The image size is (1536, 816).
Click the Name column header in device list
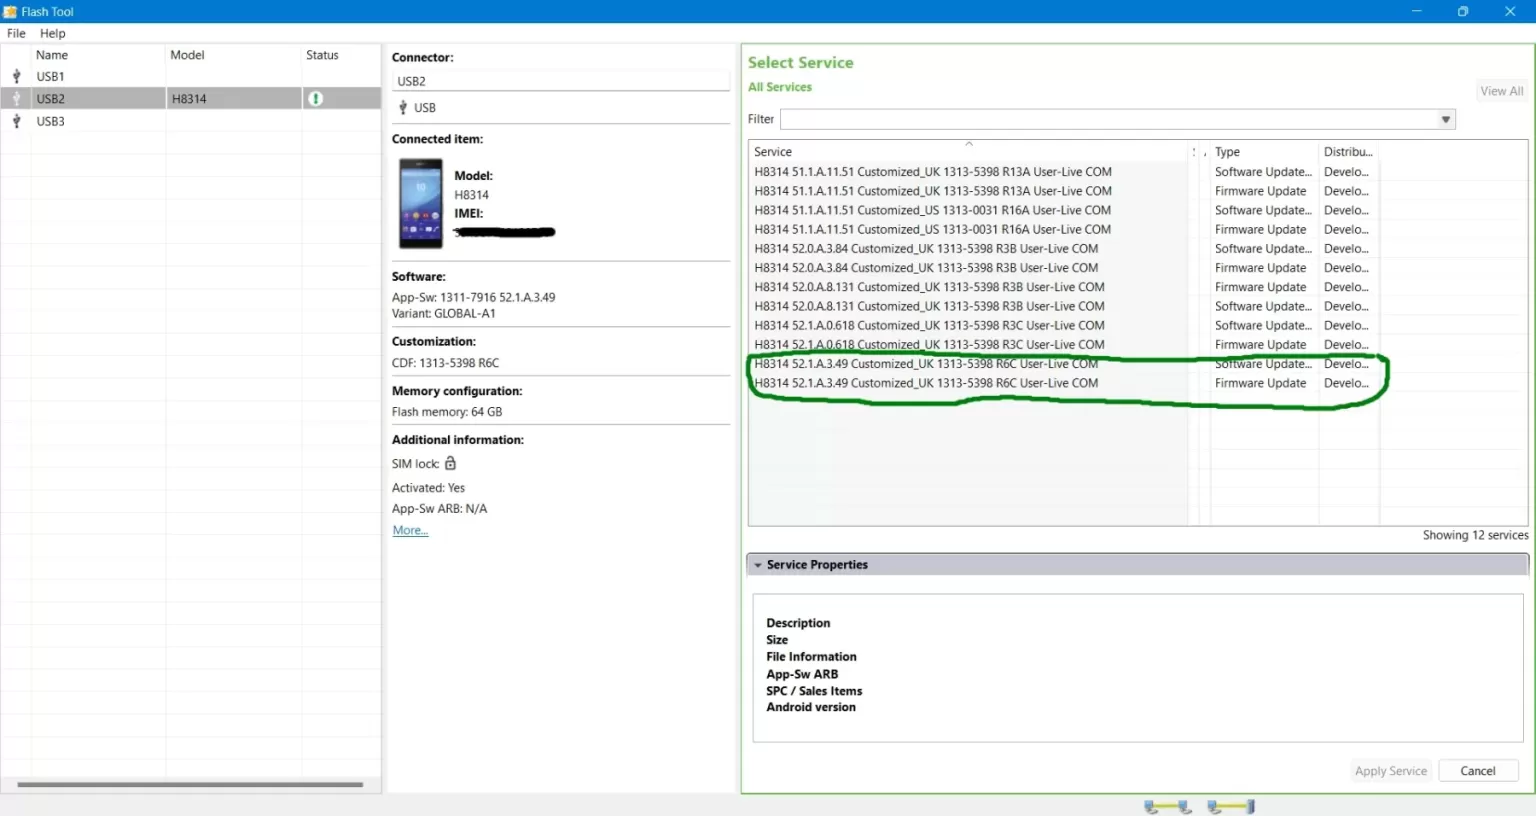[98, 55]
